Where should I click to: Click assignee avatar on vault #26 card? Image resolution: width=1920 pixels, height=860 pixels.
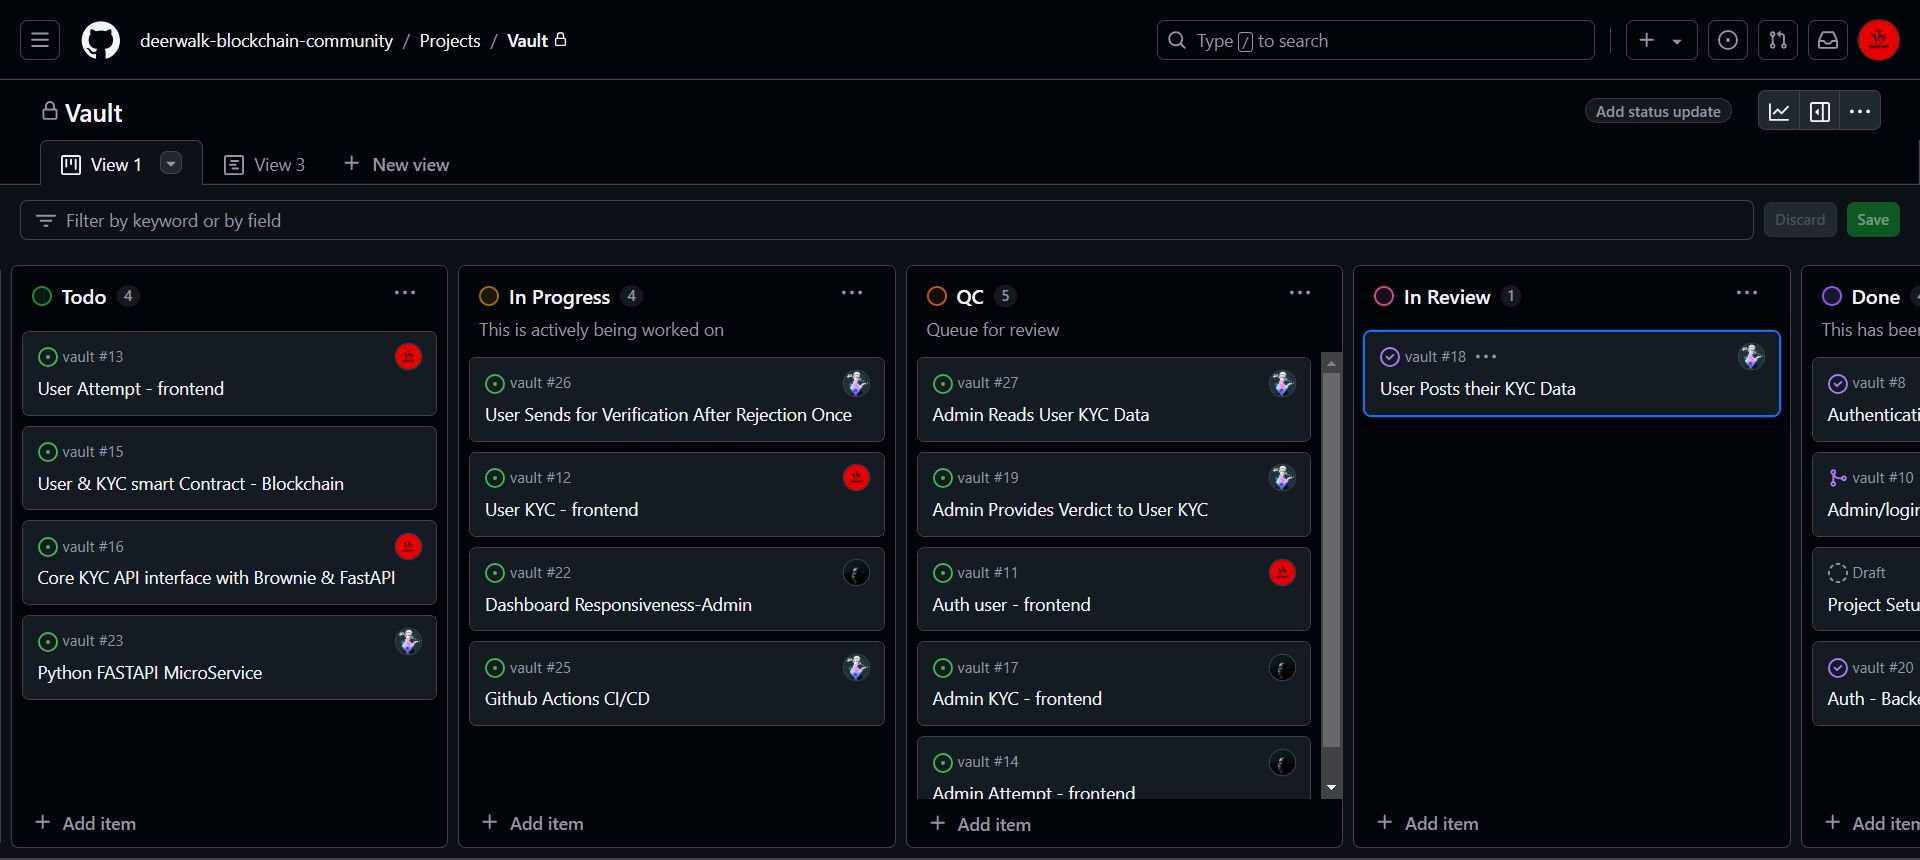856,383
